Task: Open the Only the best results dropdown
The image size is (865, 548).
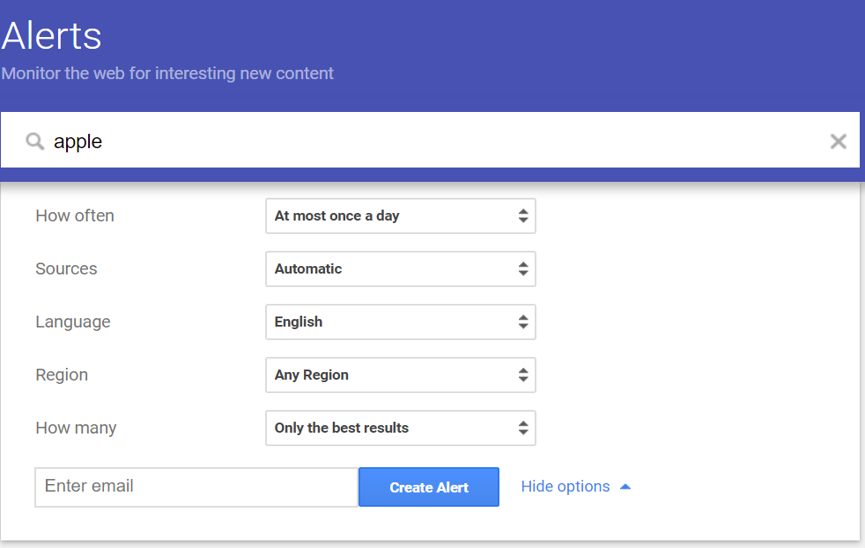Action: [401, 428]
